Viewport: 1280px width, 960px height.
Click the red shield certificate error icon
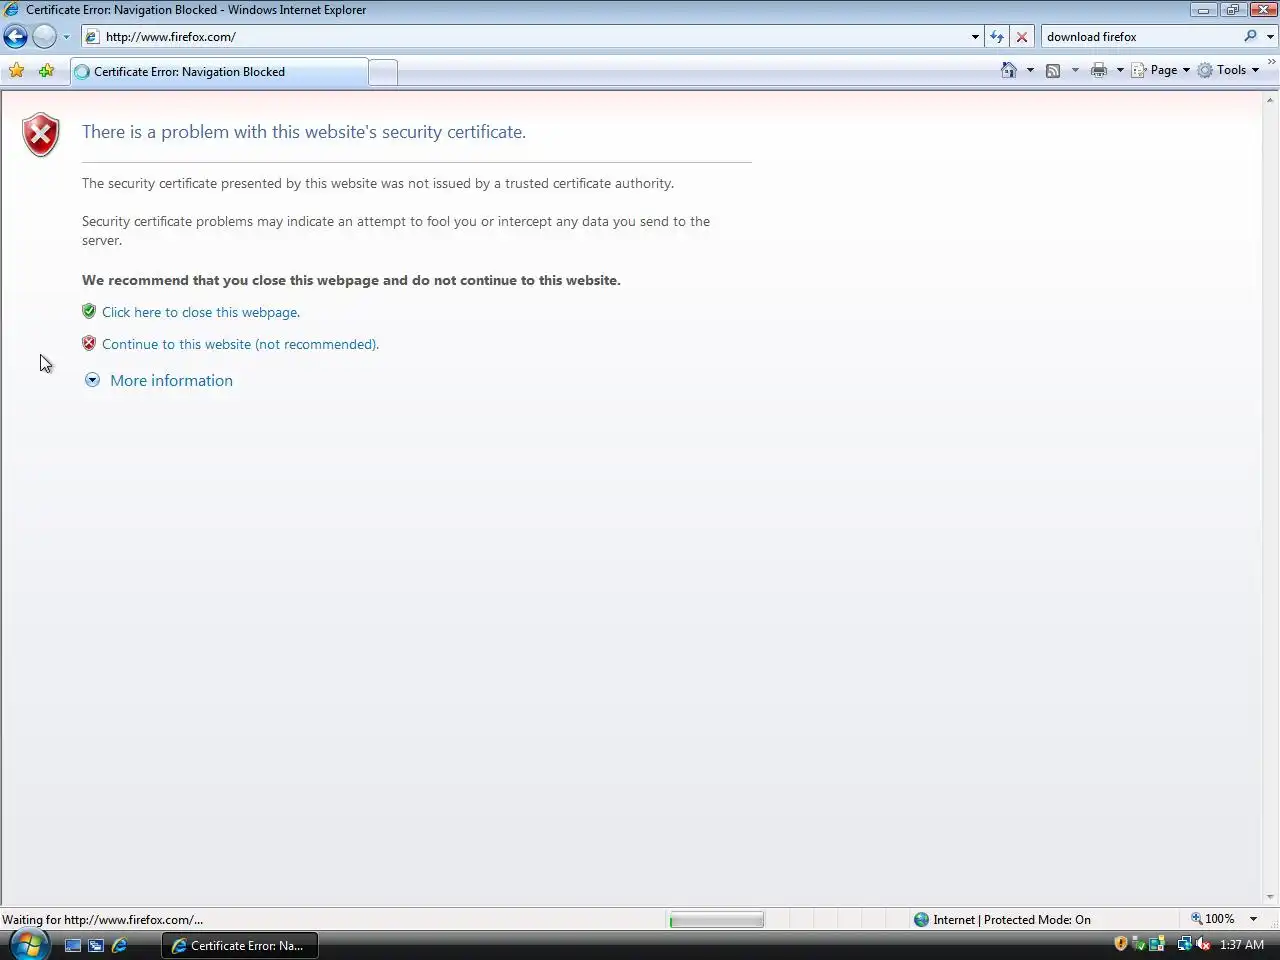coord(41,134)
